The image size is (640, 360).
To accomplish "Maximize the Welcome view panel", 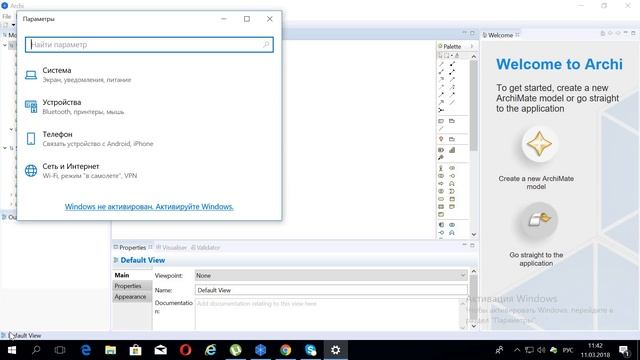I will click(x=633, y=33).
